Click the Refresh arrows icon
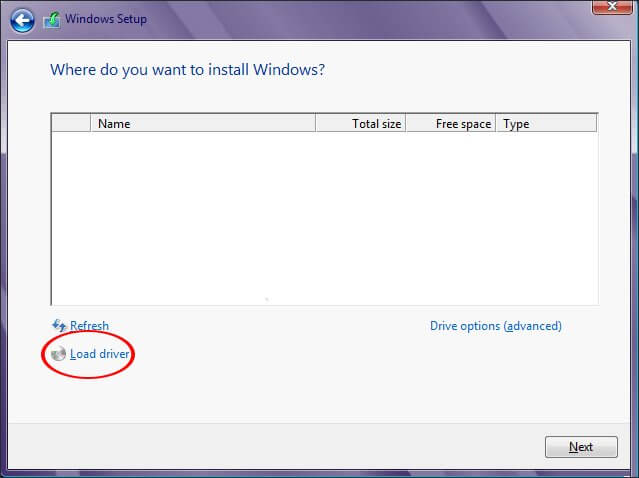Image resolution: width=639 pixels, height=478 pixels. (x=59, y=326)
